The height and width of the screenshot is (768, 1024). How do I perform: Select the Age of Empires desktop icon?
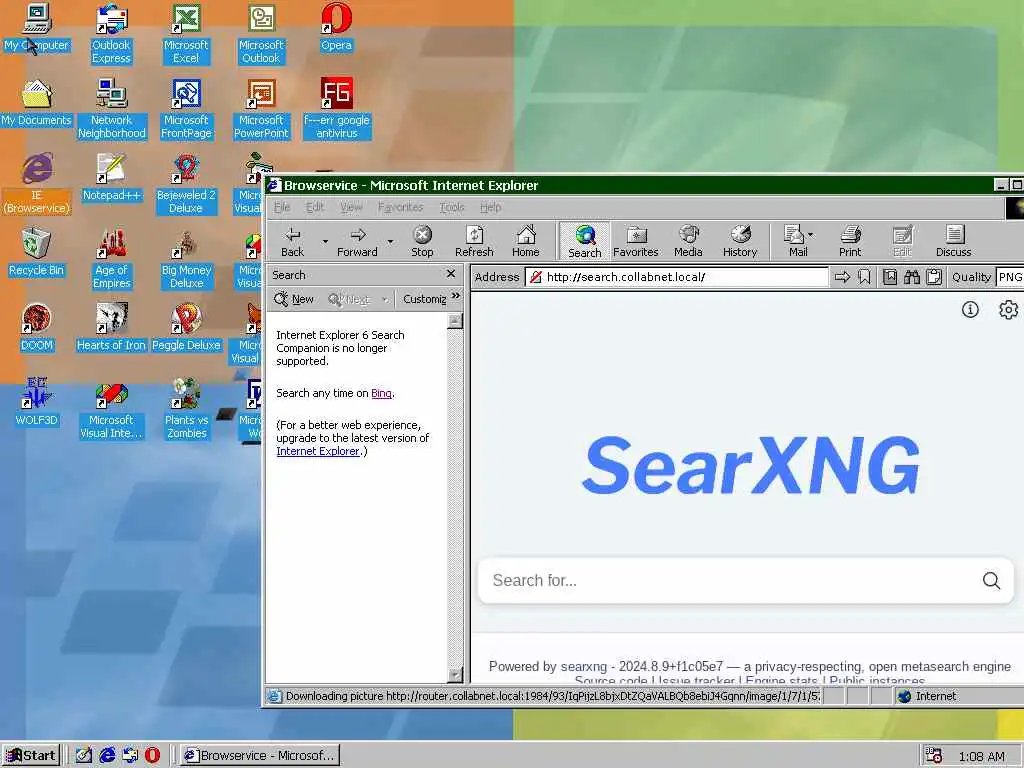[111, 259]
